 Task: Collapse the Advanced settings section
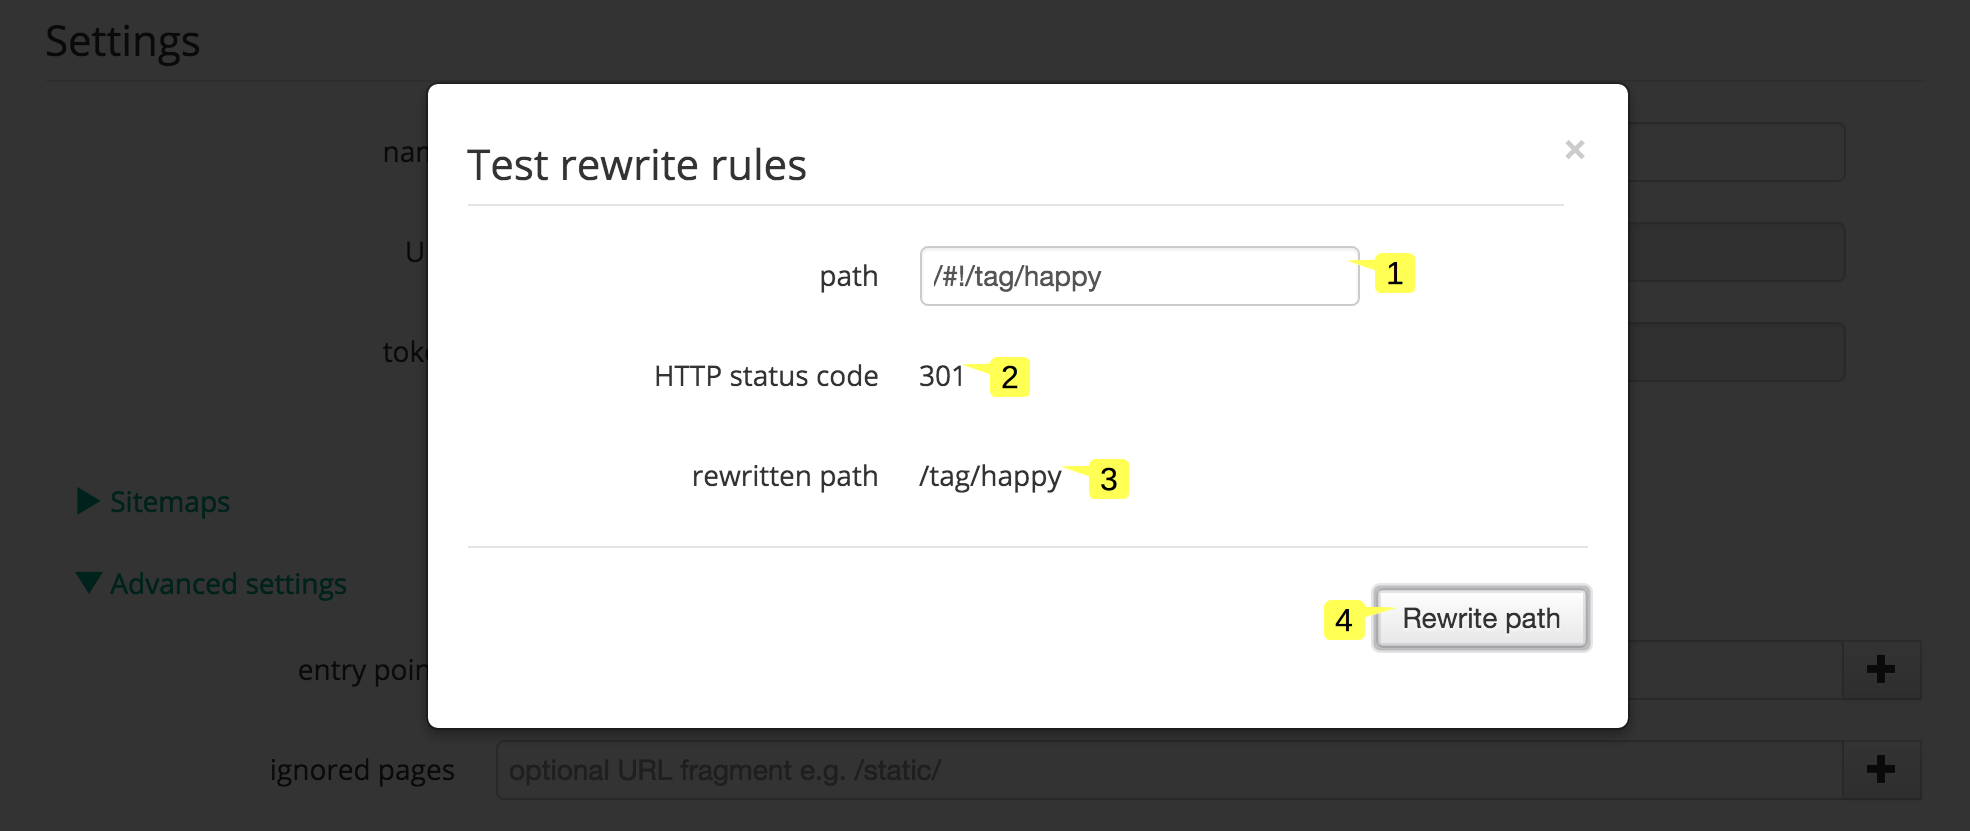[212, 583]
